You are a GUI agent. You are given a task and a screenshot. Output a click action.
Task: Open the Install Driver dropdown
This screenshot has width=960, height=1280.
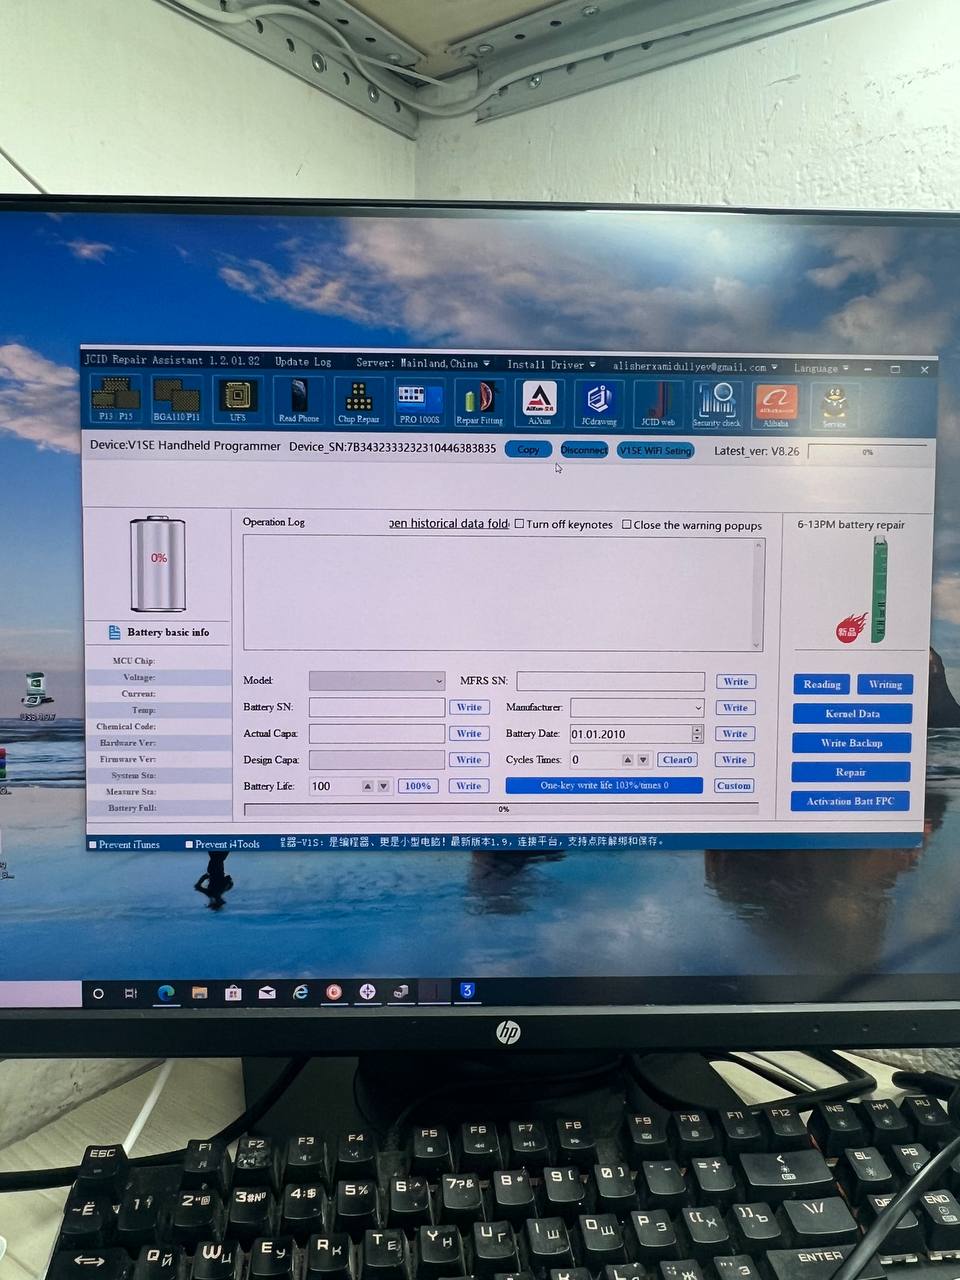click(x=551, y=364)
